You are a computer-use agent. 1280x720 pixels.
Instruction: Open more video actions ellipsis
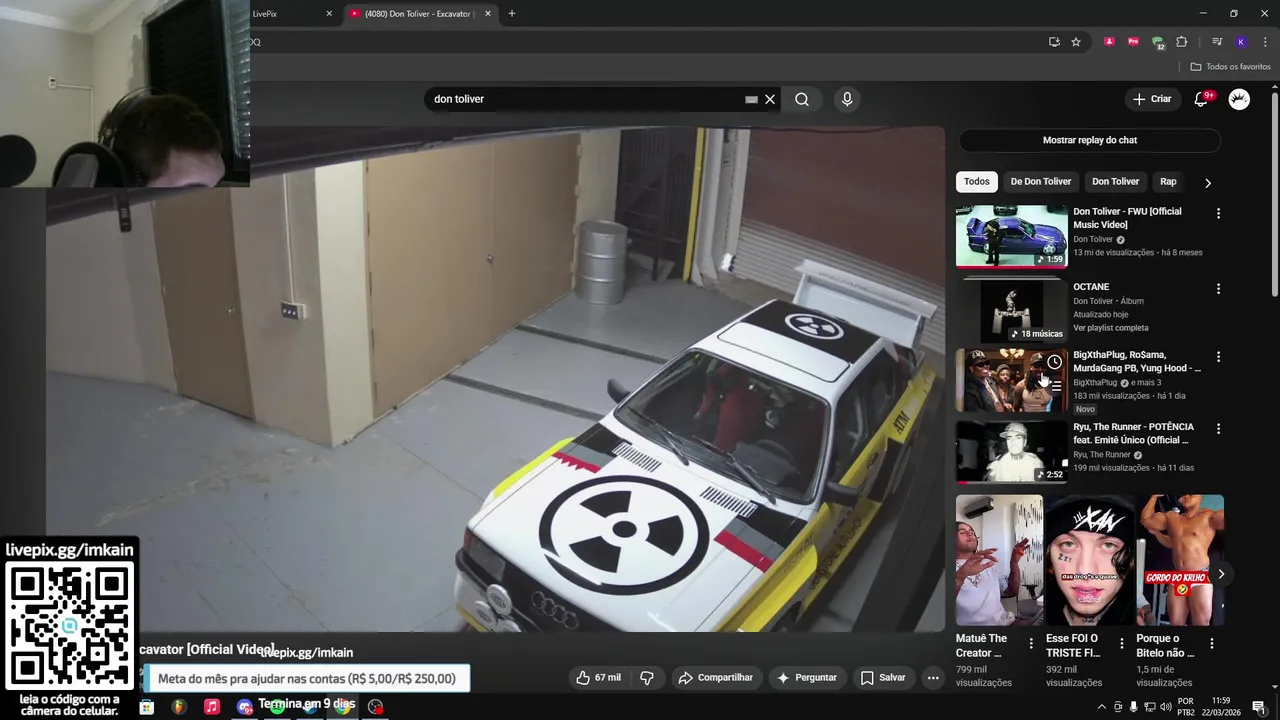coord(933,678)
